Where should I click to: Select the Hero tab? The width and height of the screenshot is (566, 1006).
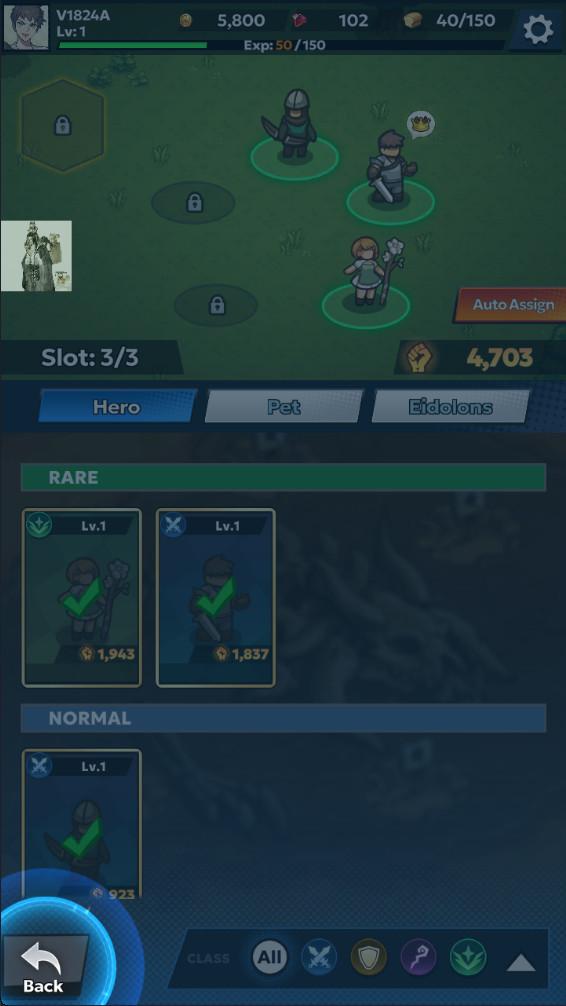tap(117, 407)
